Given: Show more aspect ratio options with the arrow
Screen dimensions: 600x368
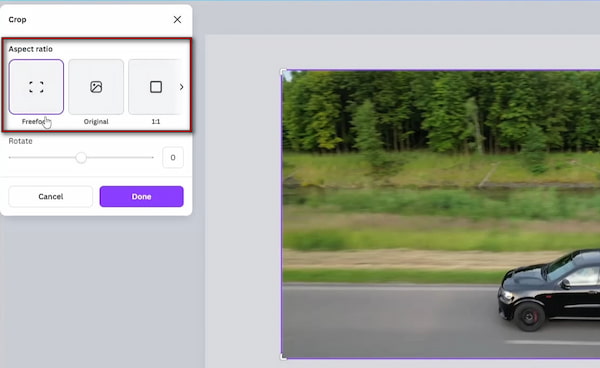Looking at the screenshot, I should click(x=181, y=87).
